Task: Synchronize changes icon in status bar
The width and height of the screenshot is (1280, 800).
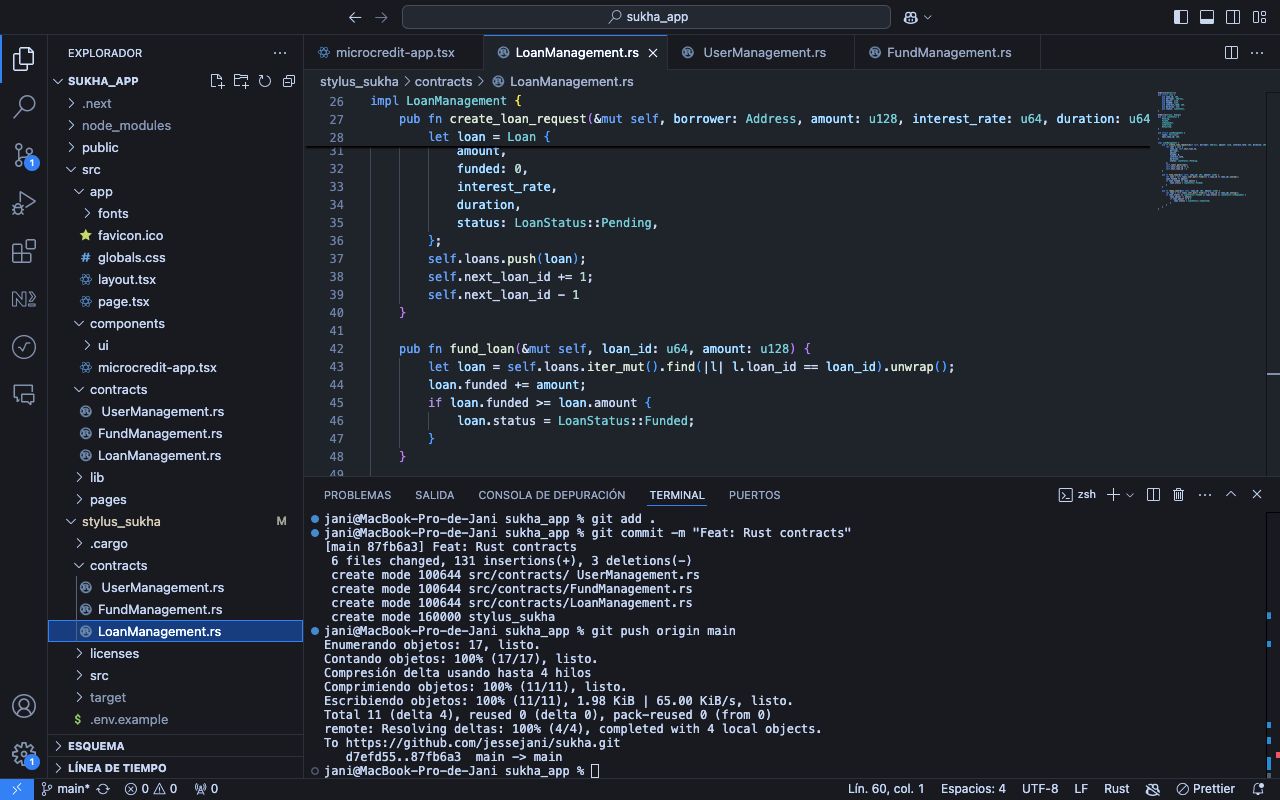Action: 103,788
